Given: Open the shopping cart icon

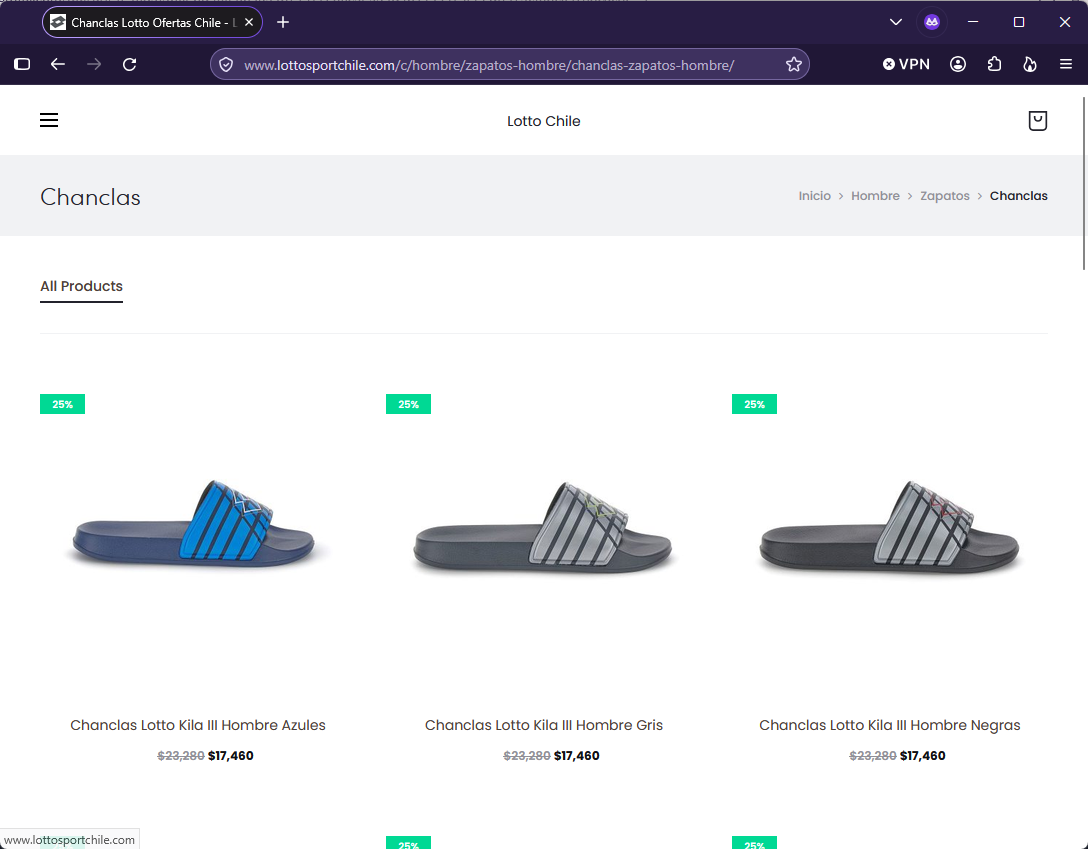Looking at the screenshot, I should click(1037, 121).
